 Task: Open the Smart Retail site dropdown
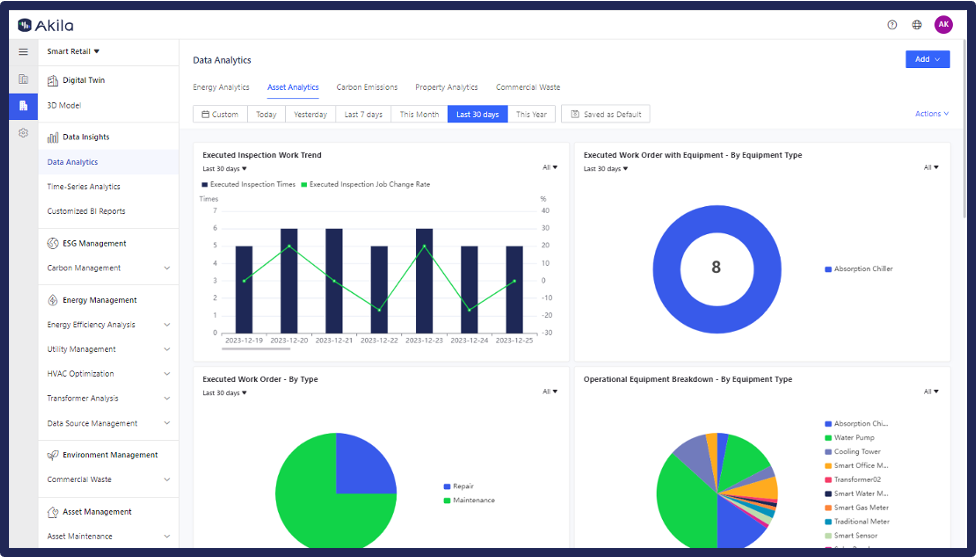(x=73, y=51)
